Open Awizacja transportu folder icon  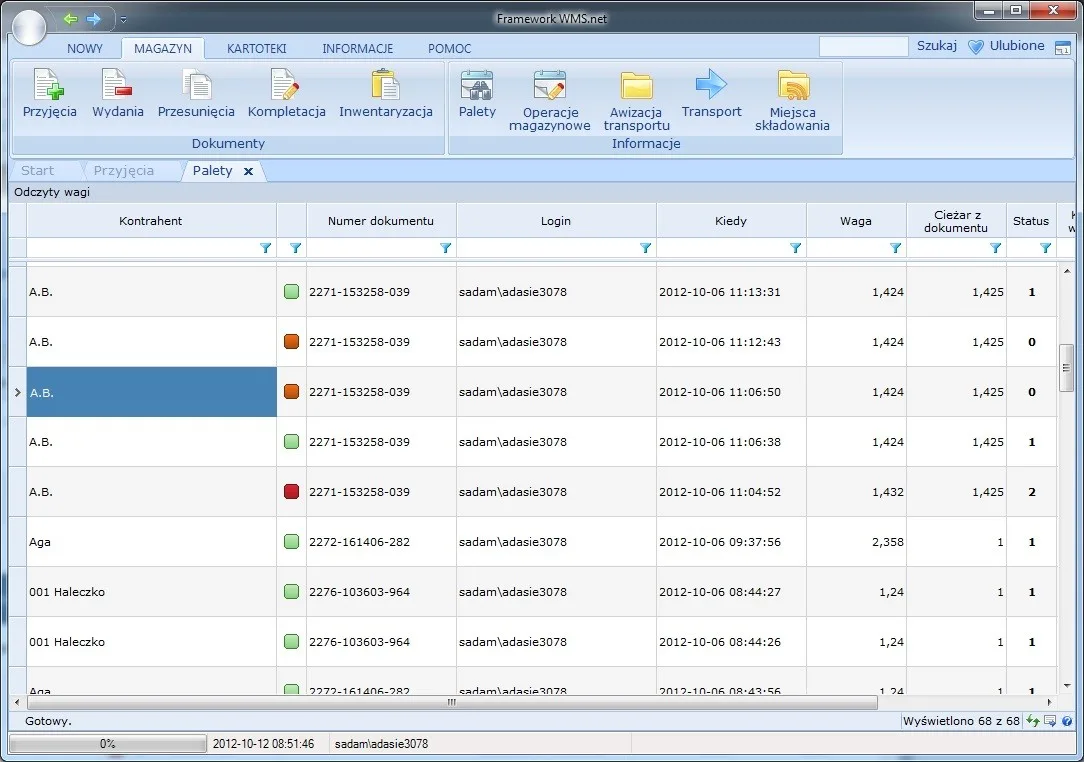(x=636, y=85)
